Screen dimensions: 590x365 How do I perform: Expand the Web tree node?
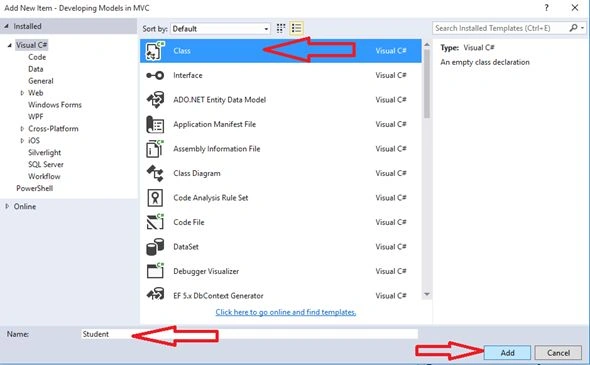[x=22, y=93]
